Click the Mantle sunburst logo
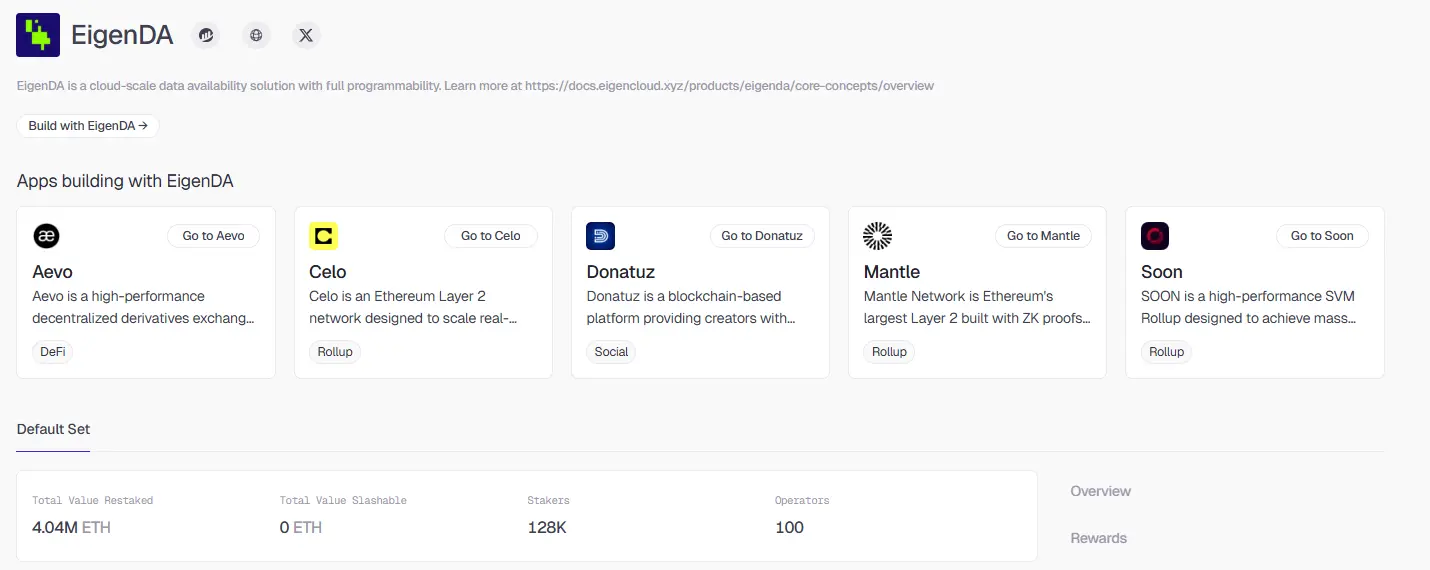Screen dimensions: 1430x570 point(877,236)
